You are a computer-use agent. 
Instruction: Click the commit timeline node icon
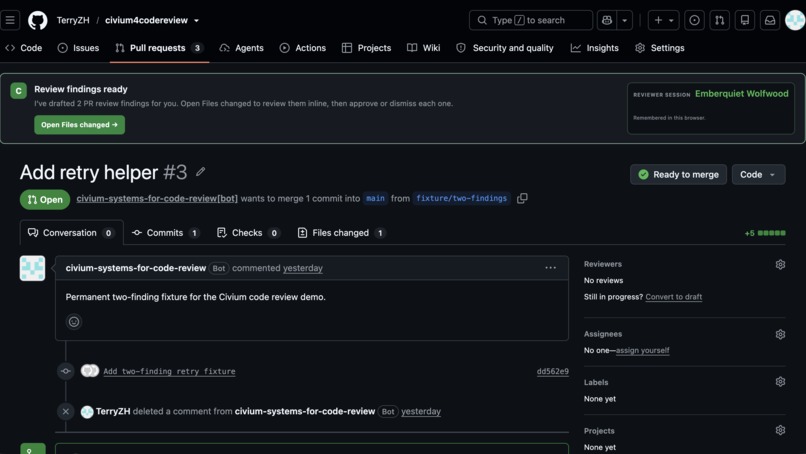point(66,371)
